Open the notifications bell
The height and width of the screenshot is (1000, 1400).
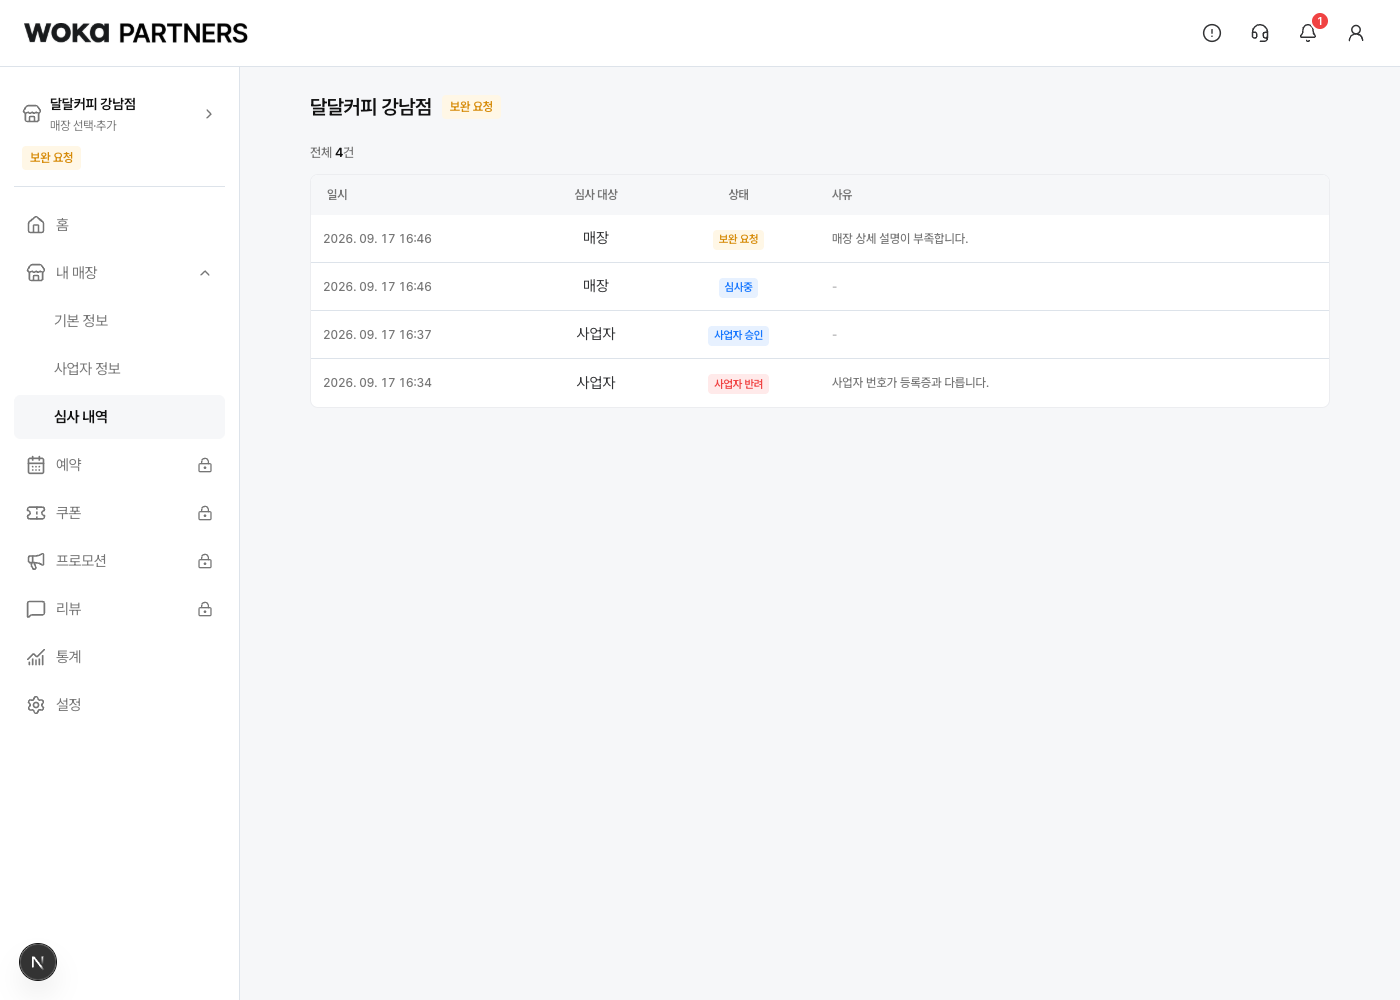pos(1308,33)
